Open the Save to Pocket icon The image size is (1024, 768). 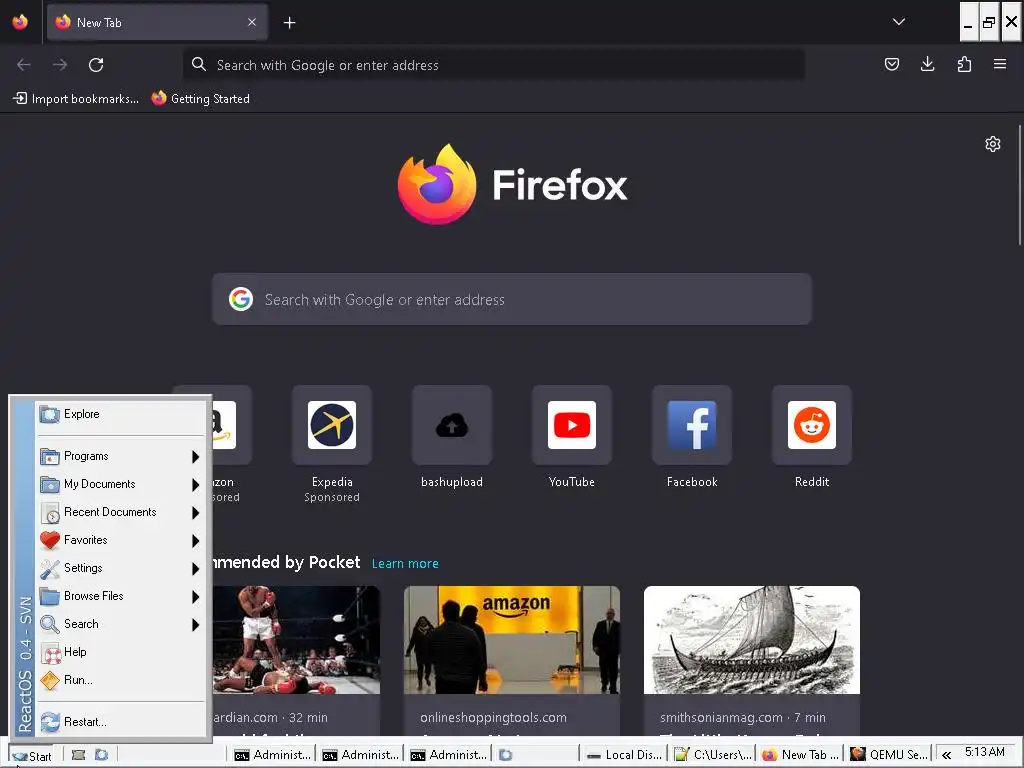click(x=891, y=64)
